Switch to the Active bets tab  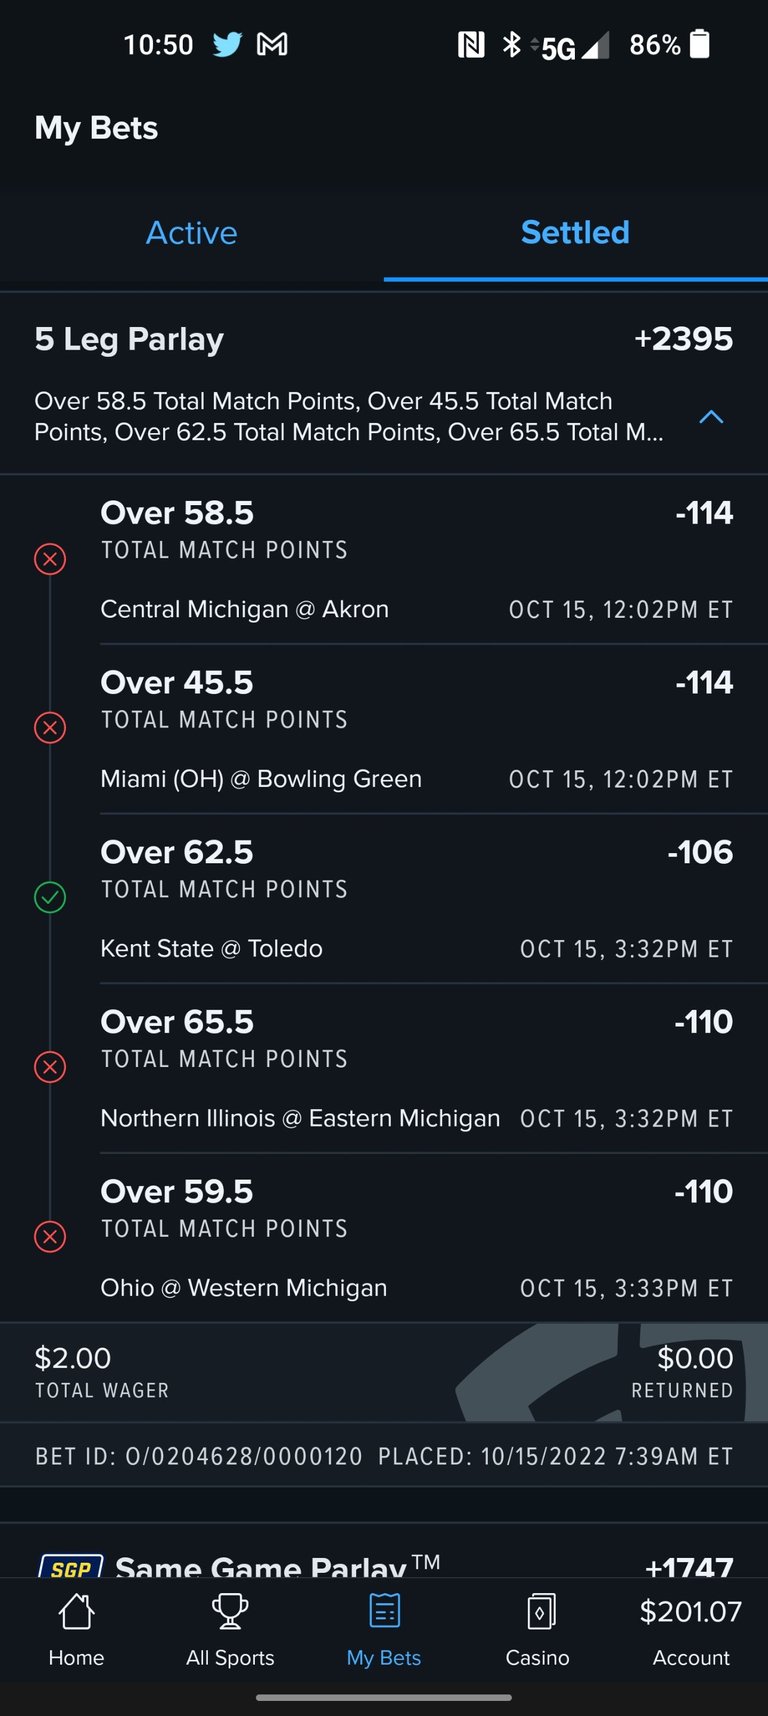(x=192, y=233)
